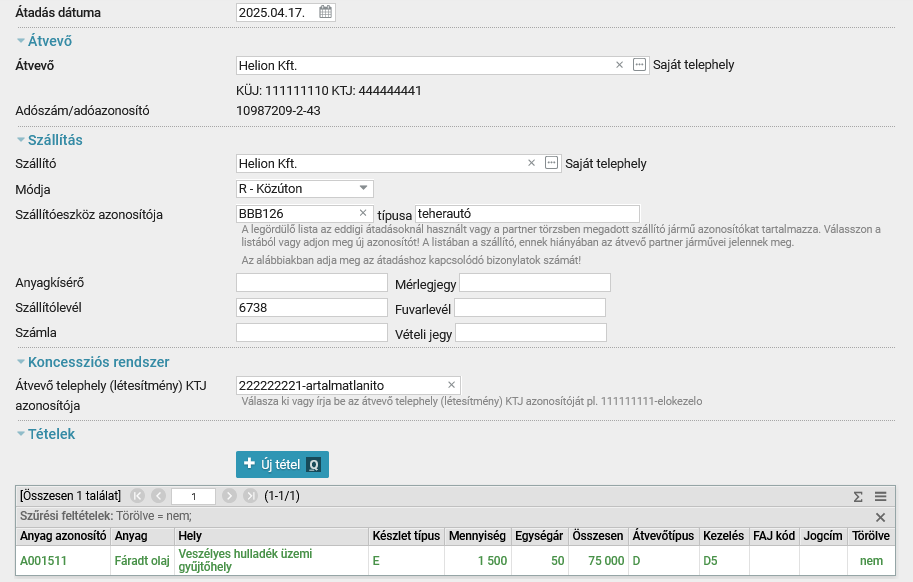The image size is (913, 582).
Task: Clear the Átvevő Helion Kft. field
Action: (620, 65)
